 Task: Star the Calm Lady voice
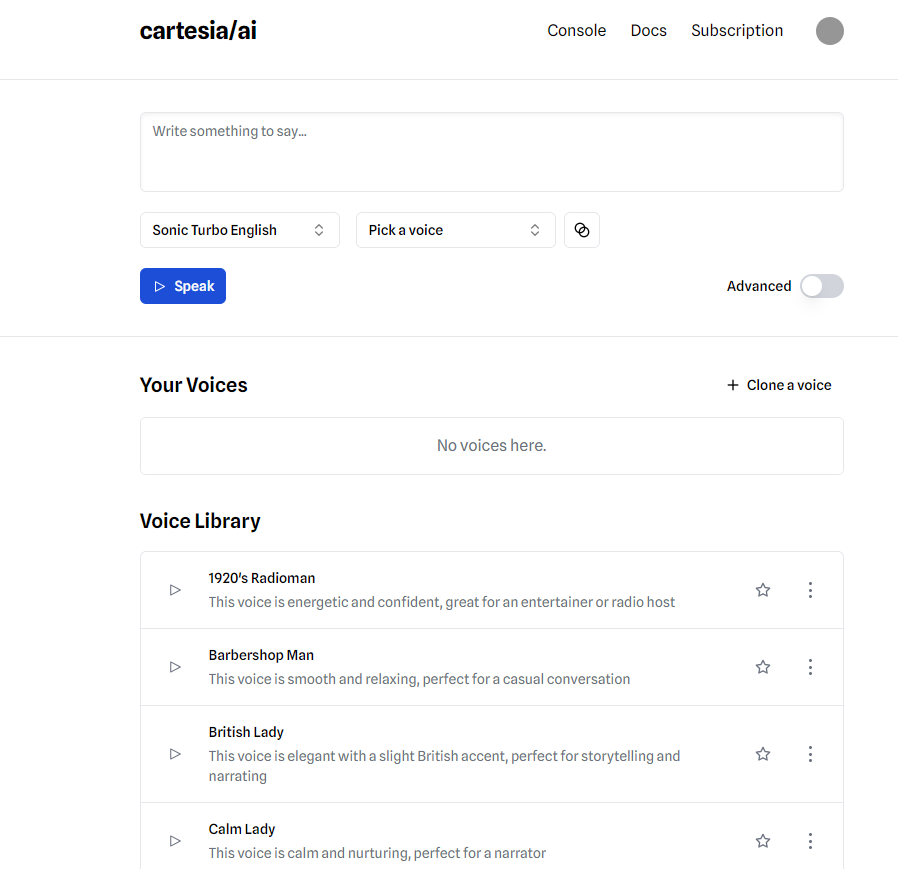[x=763, y=841]
